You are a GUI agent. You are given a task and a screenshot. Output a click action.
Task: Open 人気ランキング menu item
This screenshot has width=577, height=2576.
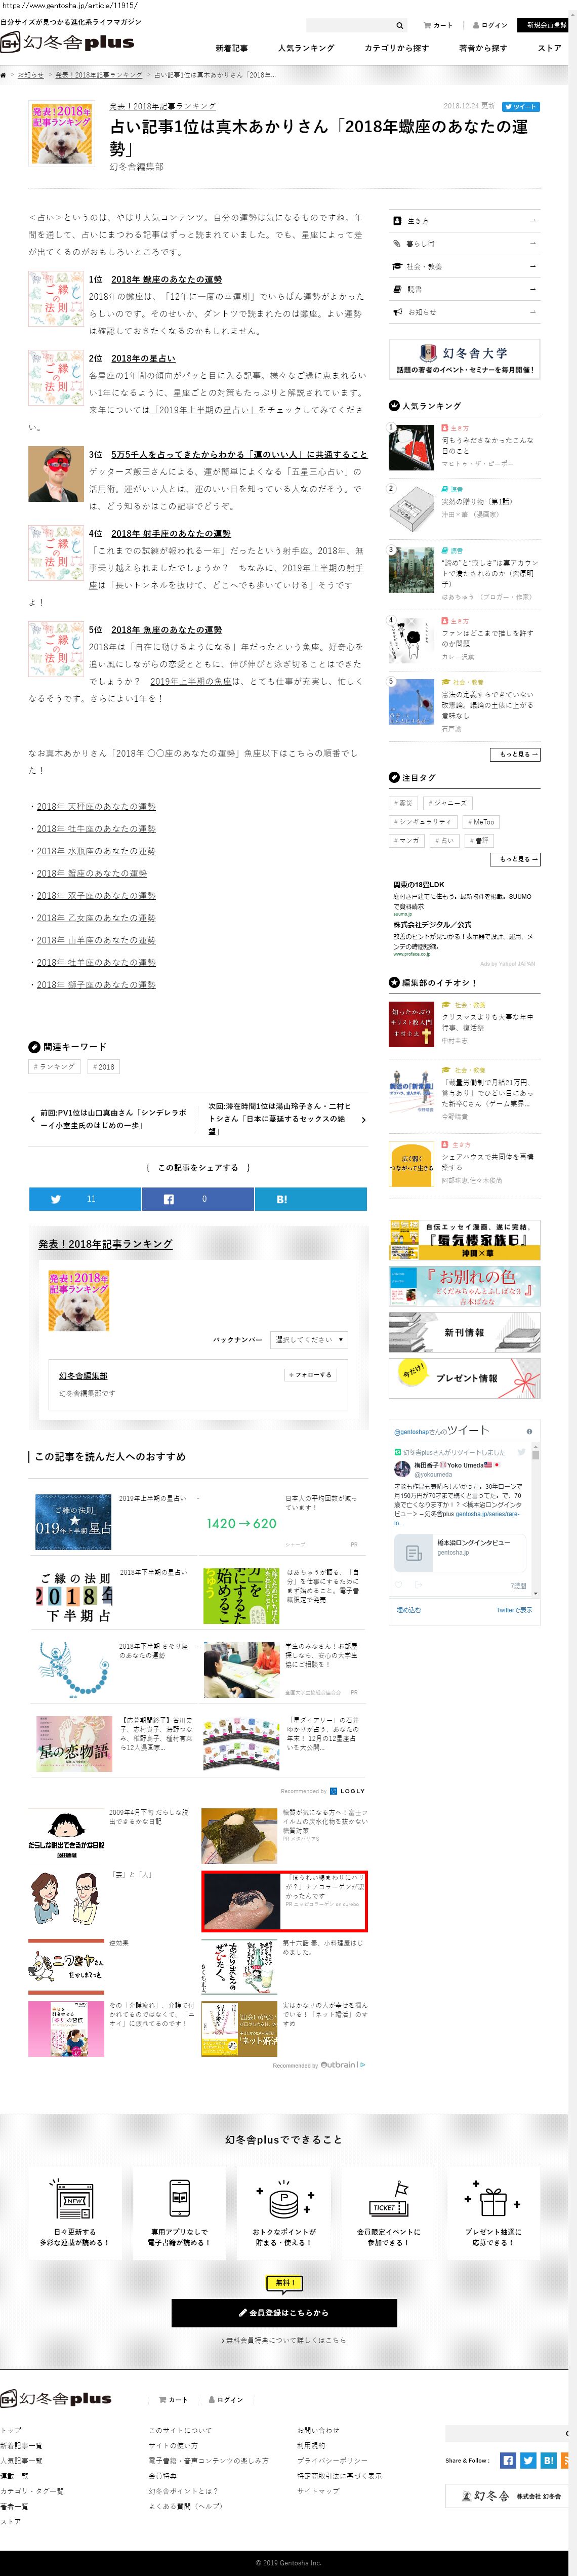306,47
